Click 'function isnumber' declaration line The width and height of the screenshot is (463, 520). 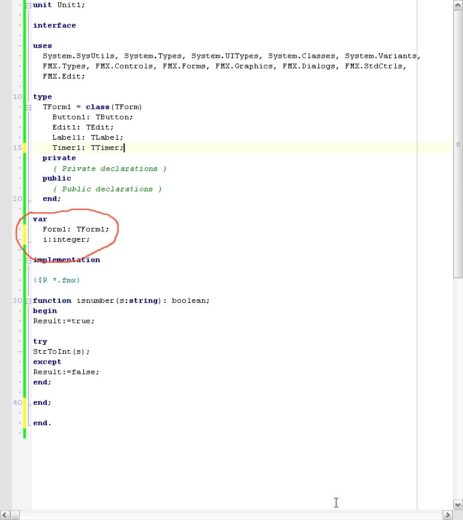point(121,301)
